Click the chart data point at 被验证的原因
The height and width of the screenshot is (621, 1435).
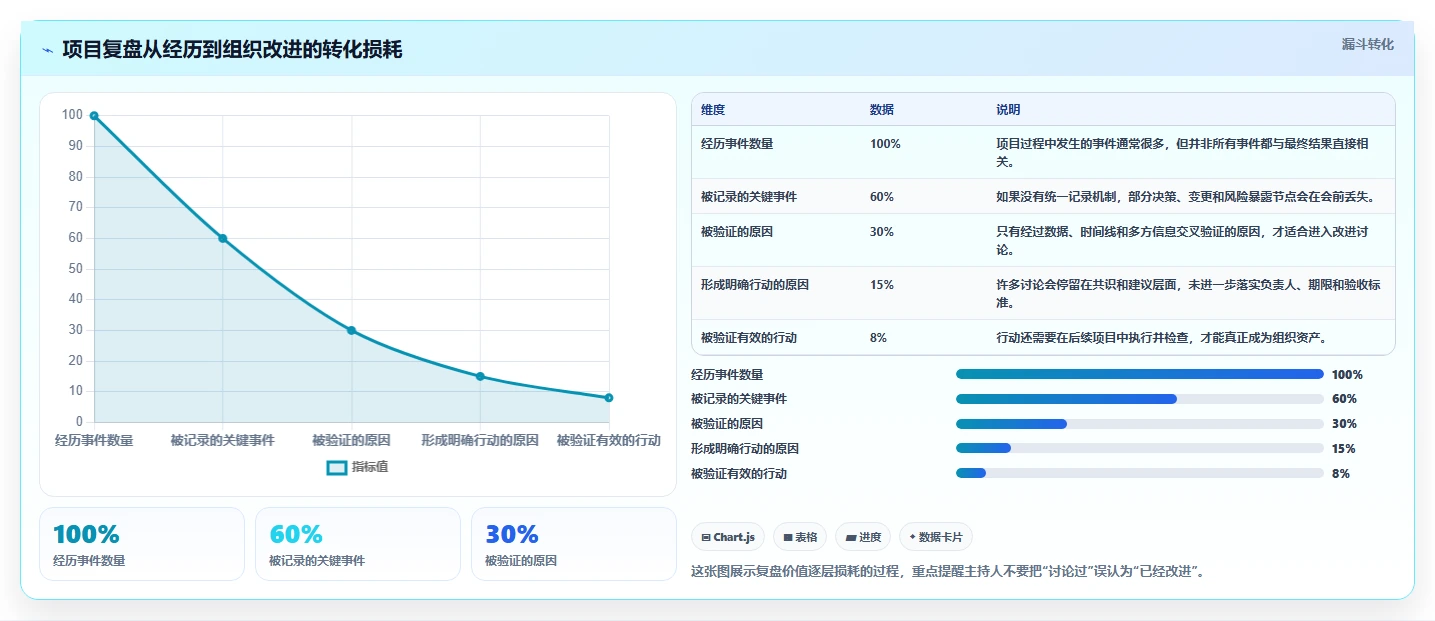coord(351,330)
